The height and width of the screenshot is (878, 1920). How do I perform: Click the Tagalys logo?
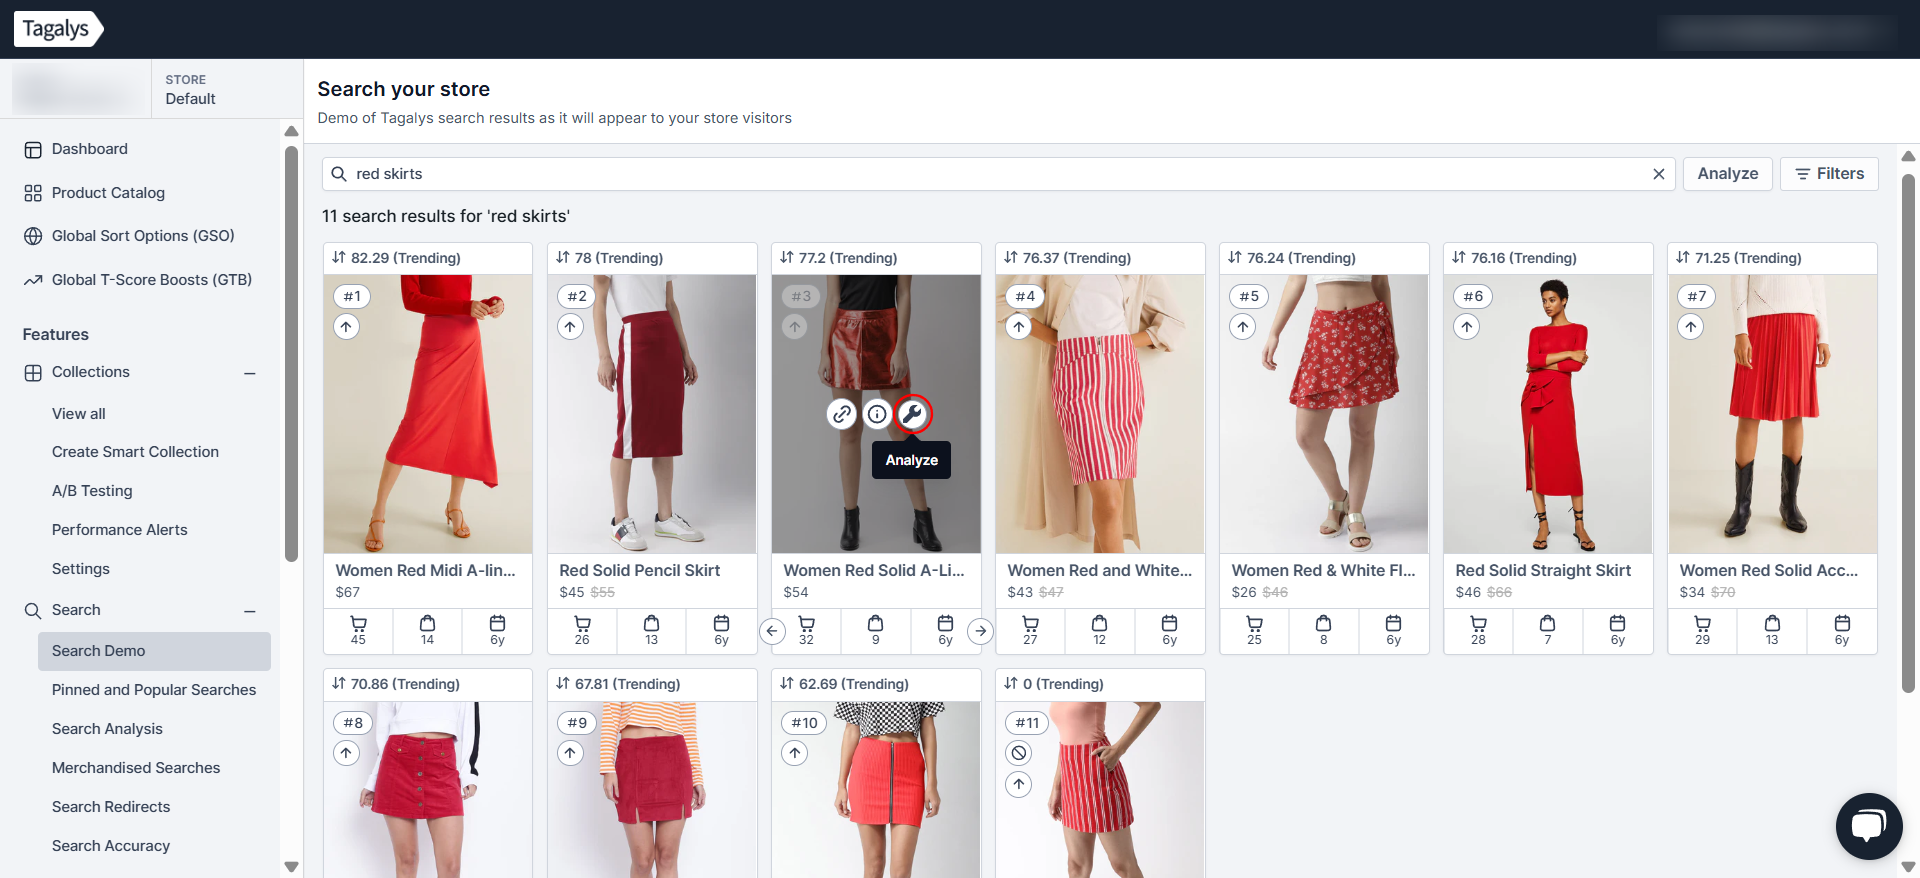(x=58, y=29)
